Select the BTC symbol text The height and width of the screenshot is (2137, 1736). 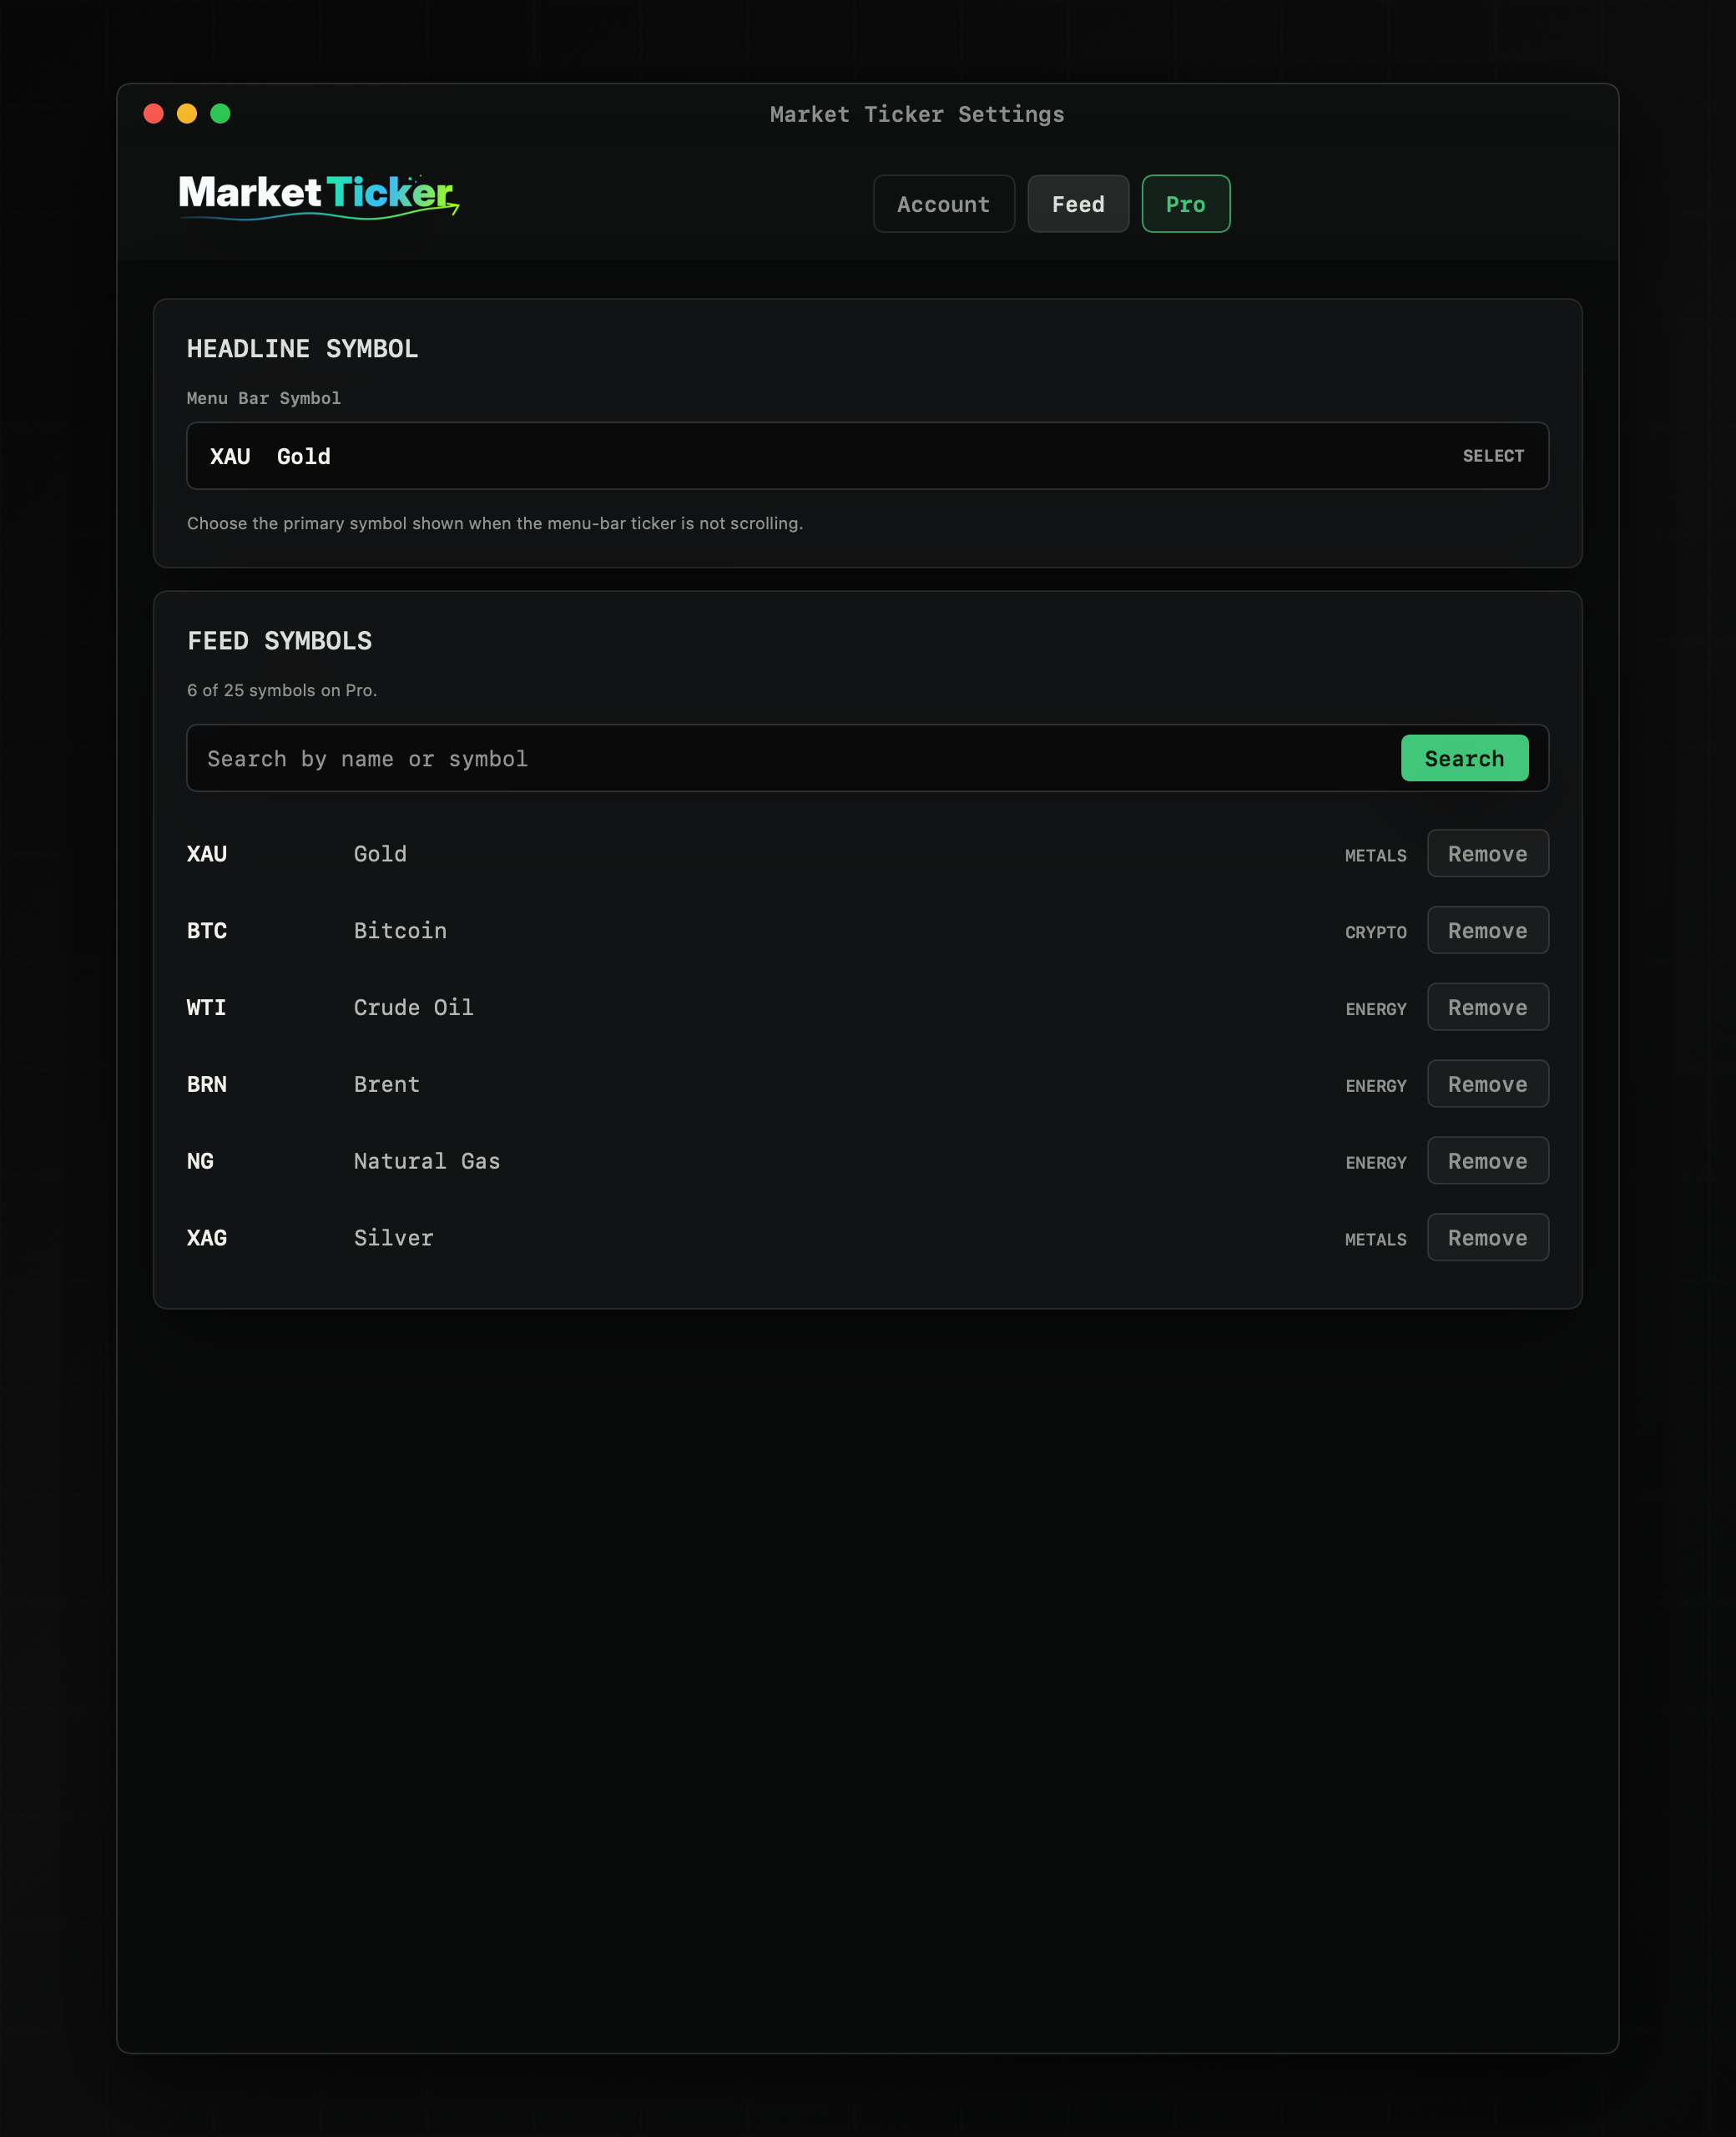click(x=207, y=931)
